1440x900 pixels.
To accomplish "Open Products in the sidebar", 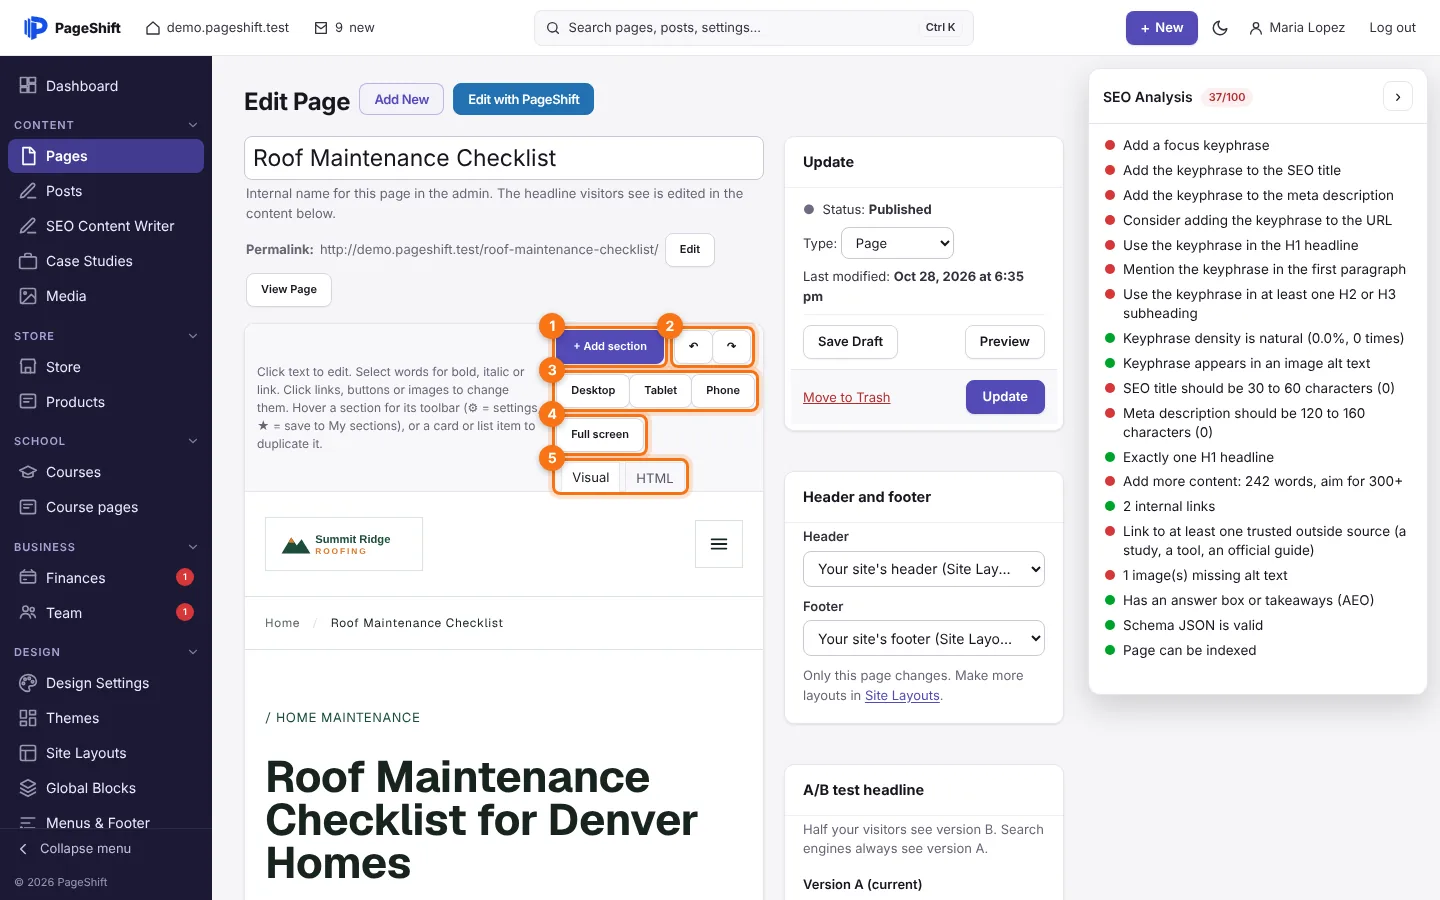I will pos(106,402).
